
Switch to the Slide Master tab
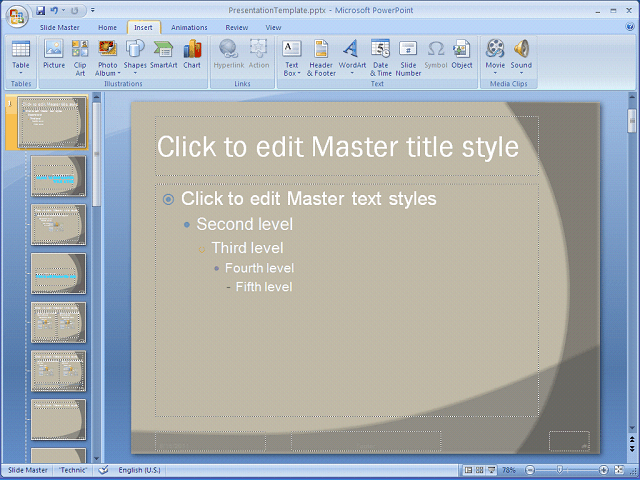pos(60,27)
